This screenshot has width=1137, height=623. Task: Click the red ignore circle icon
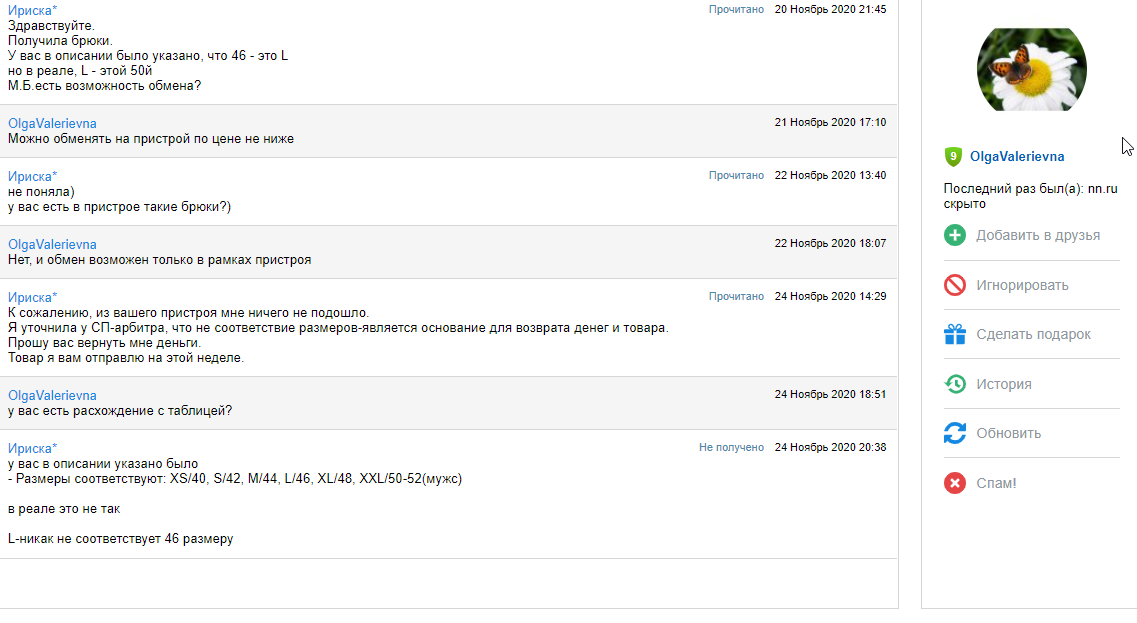tap(955, 285)
